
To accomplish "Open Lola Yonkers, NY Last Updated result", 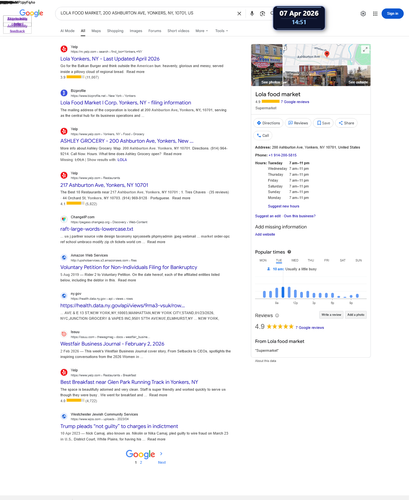I will tap(110, 59).
